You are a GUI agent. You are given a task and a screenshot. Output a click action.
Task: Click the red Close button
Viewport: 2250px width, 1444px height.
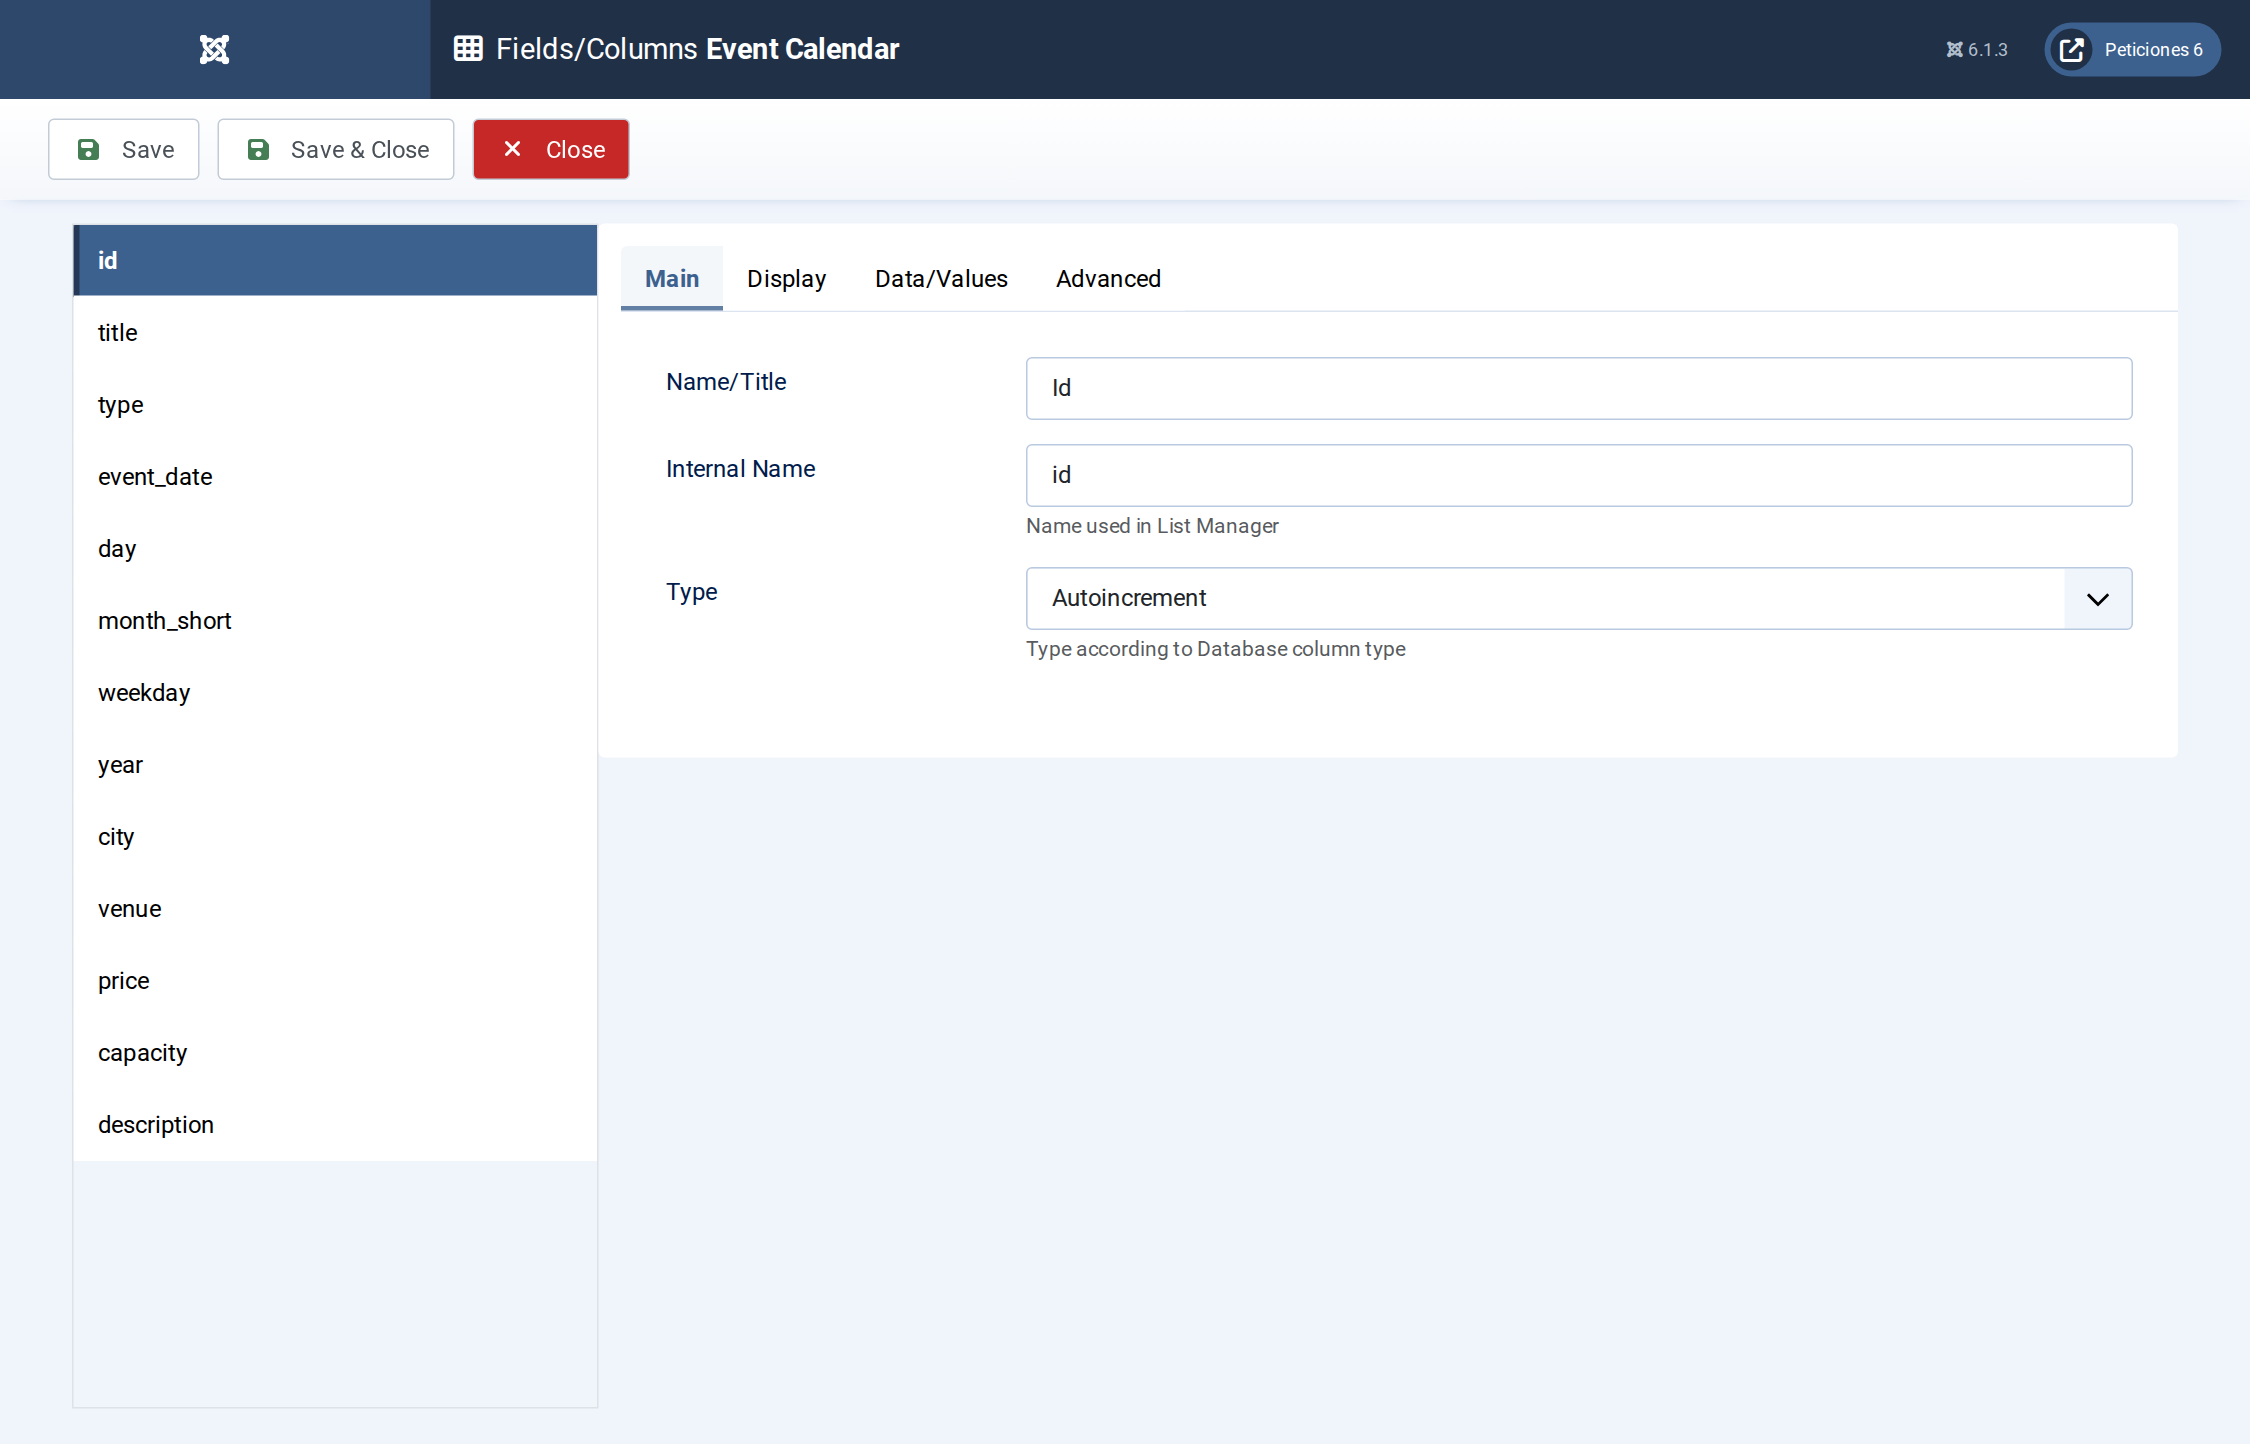tap(551, 150)
